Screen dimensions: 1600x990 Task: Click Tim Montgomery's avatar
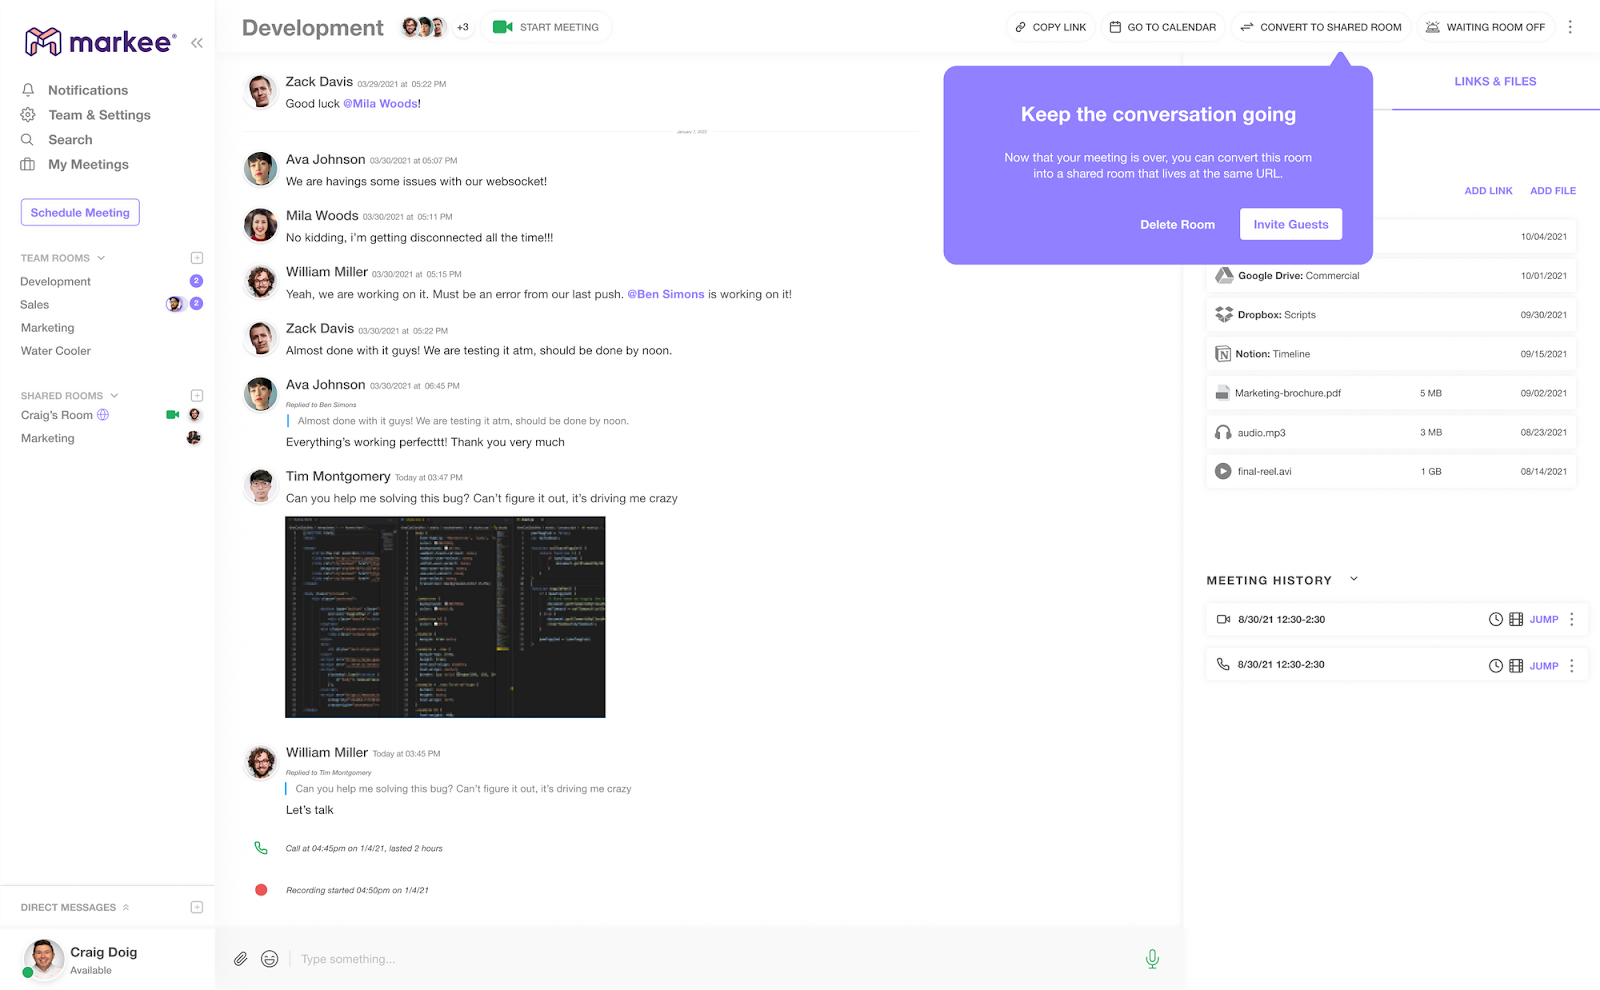click(261, 486)
